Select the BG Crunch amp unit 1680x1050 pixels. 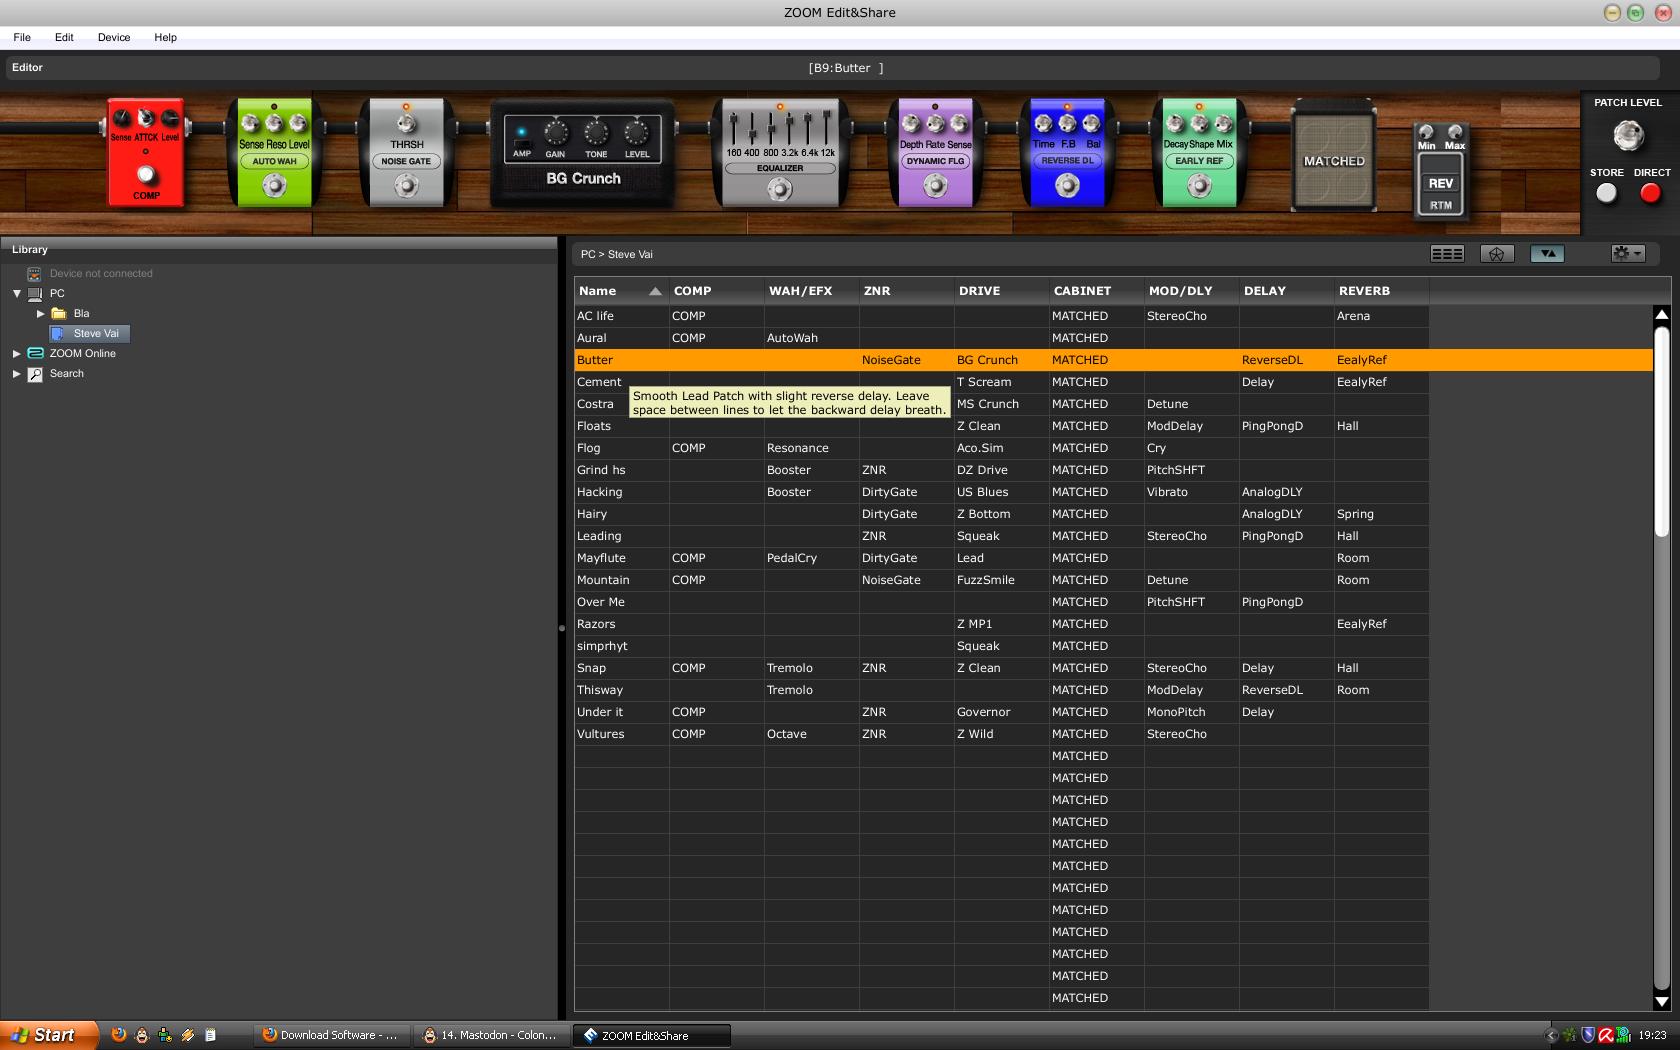point(583,152)
